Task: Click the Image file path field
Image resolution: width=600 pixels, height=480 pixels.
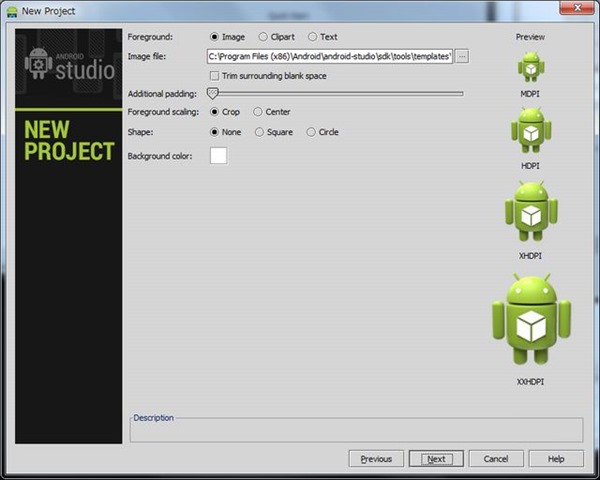Action: coord(330,57)
